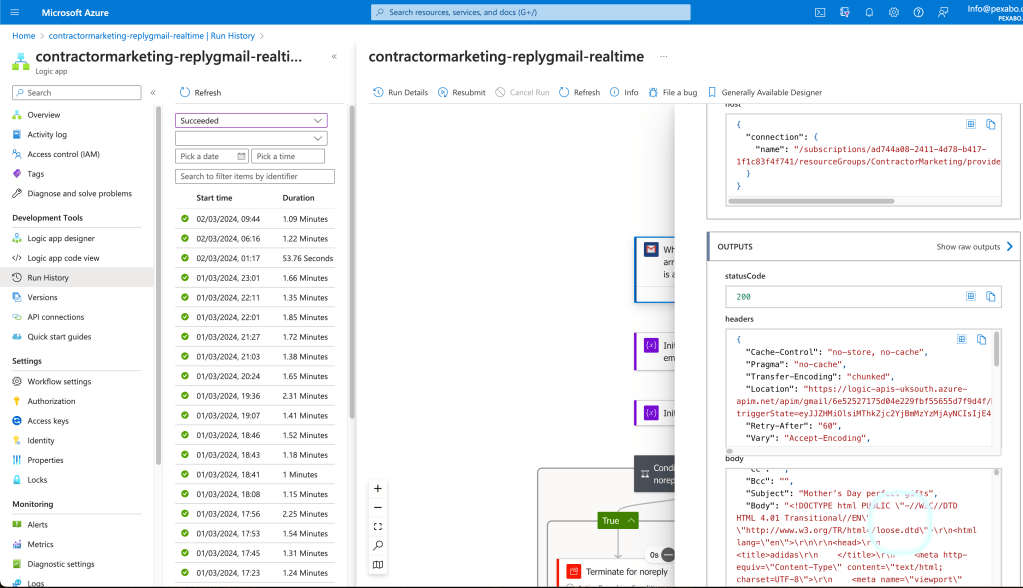Open Overview in the sidebar
The height and width of the screenshot is (588, 1023).
point(44,115)
